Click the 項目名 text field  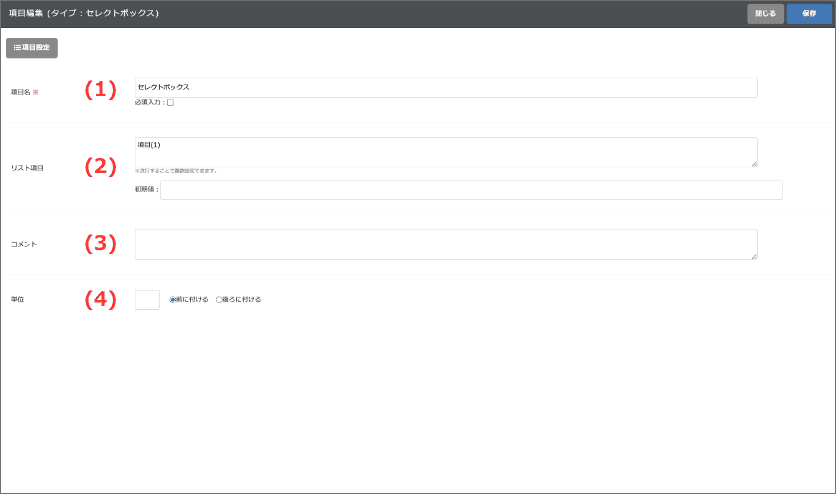445,87
